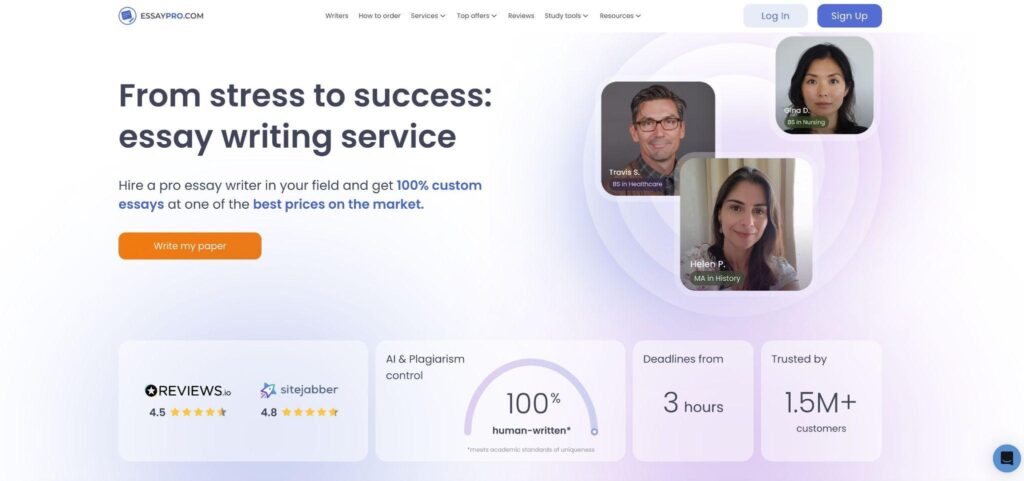Open the How to order page
The height and width of the screenshot is (481, 1024).
click(x=379, y=16)
